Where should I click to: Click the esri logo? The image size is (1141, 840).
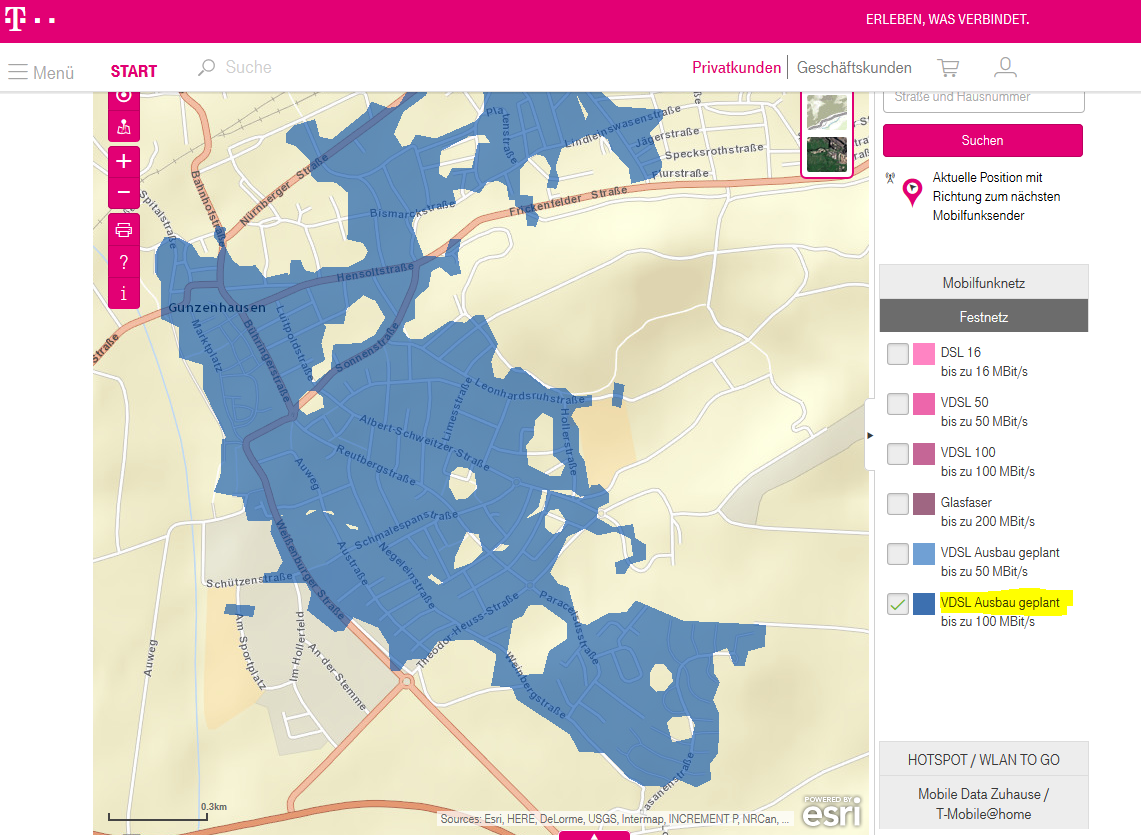click(832, 812)
